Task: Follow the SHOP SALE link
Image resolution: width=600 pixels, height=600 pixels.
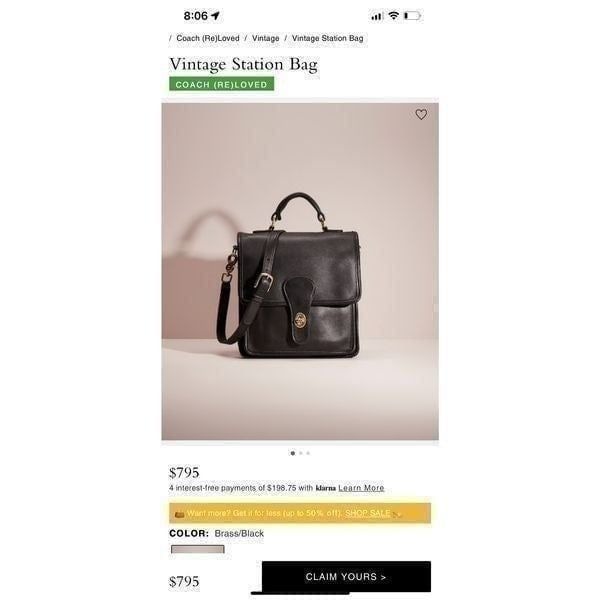Action: tap(368, 513)
